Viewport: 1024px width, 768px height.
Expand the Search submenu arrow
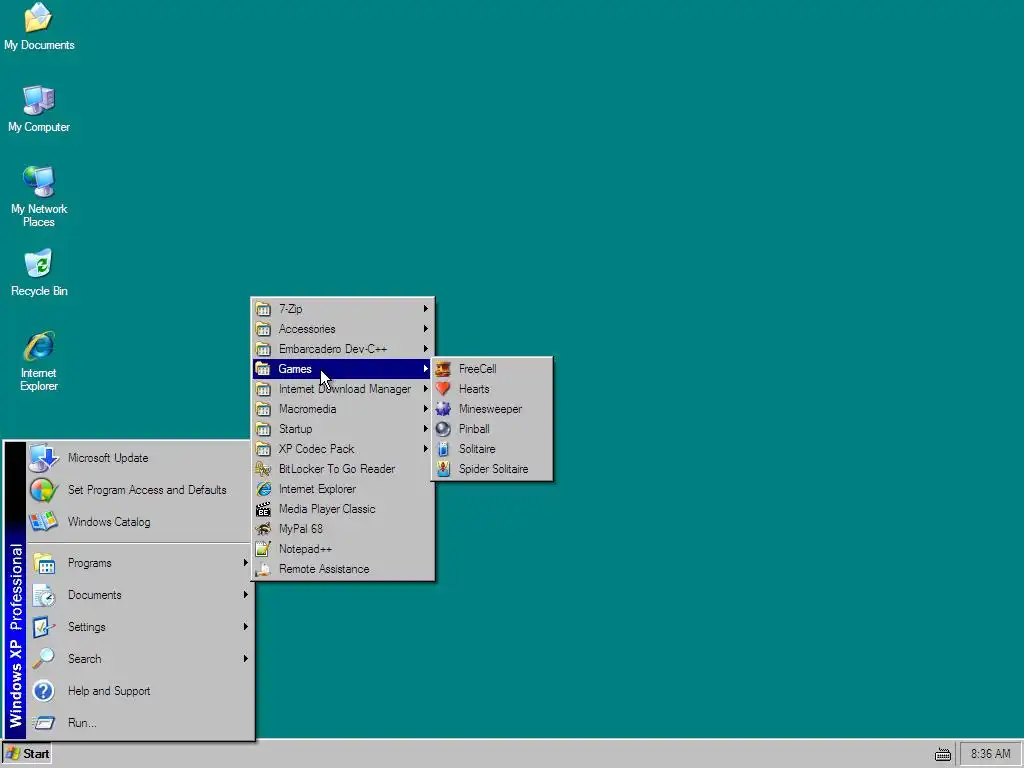click(x=246, y=658)
